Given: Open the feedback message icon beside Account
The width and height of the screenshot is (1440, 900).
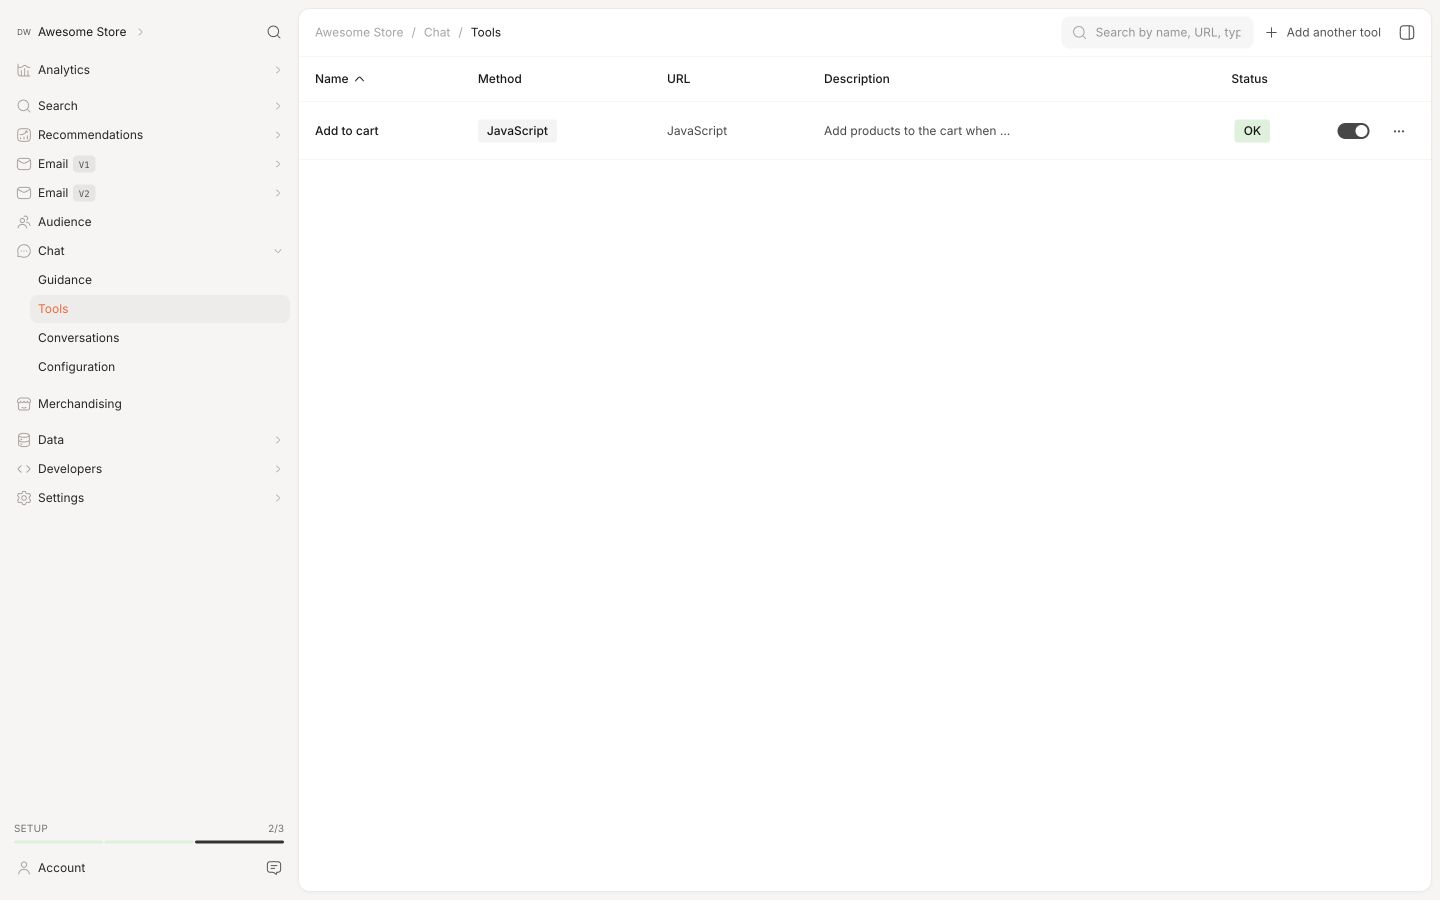Looking at the screenshot, I should [274, 868].
